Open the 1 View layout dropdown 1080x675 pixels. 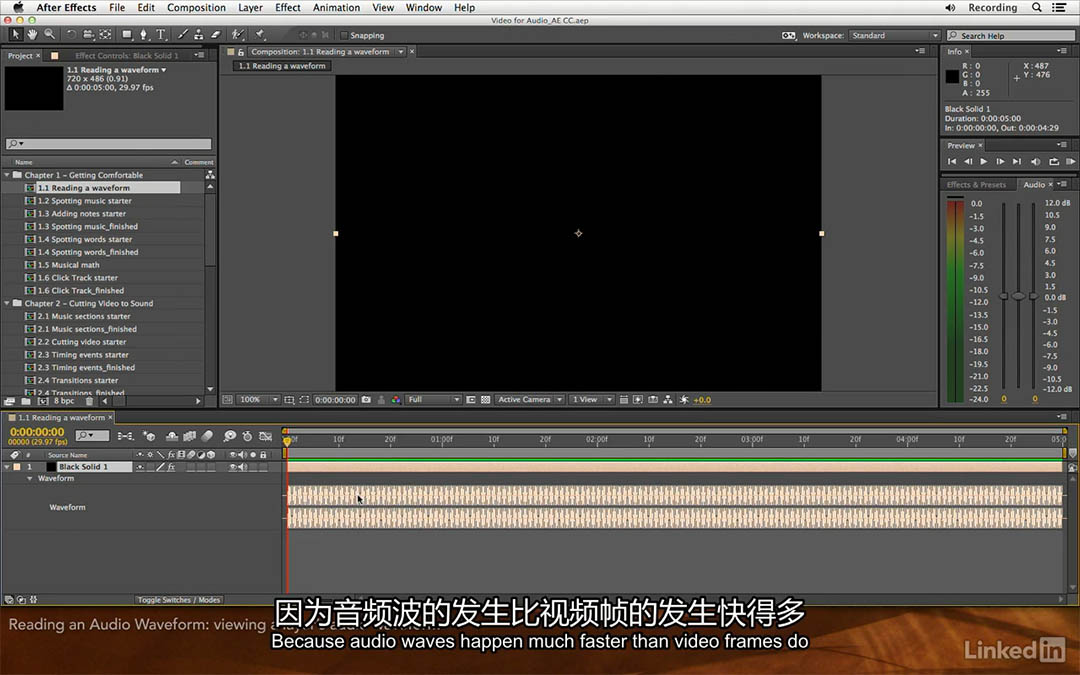coord(591,399)
